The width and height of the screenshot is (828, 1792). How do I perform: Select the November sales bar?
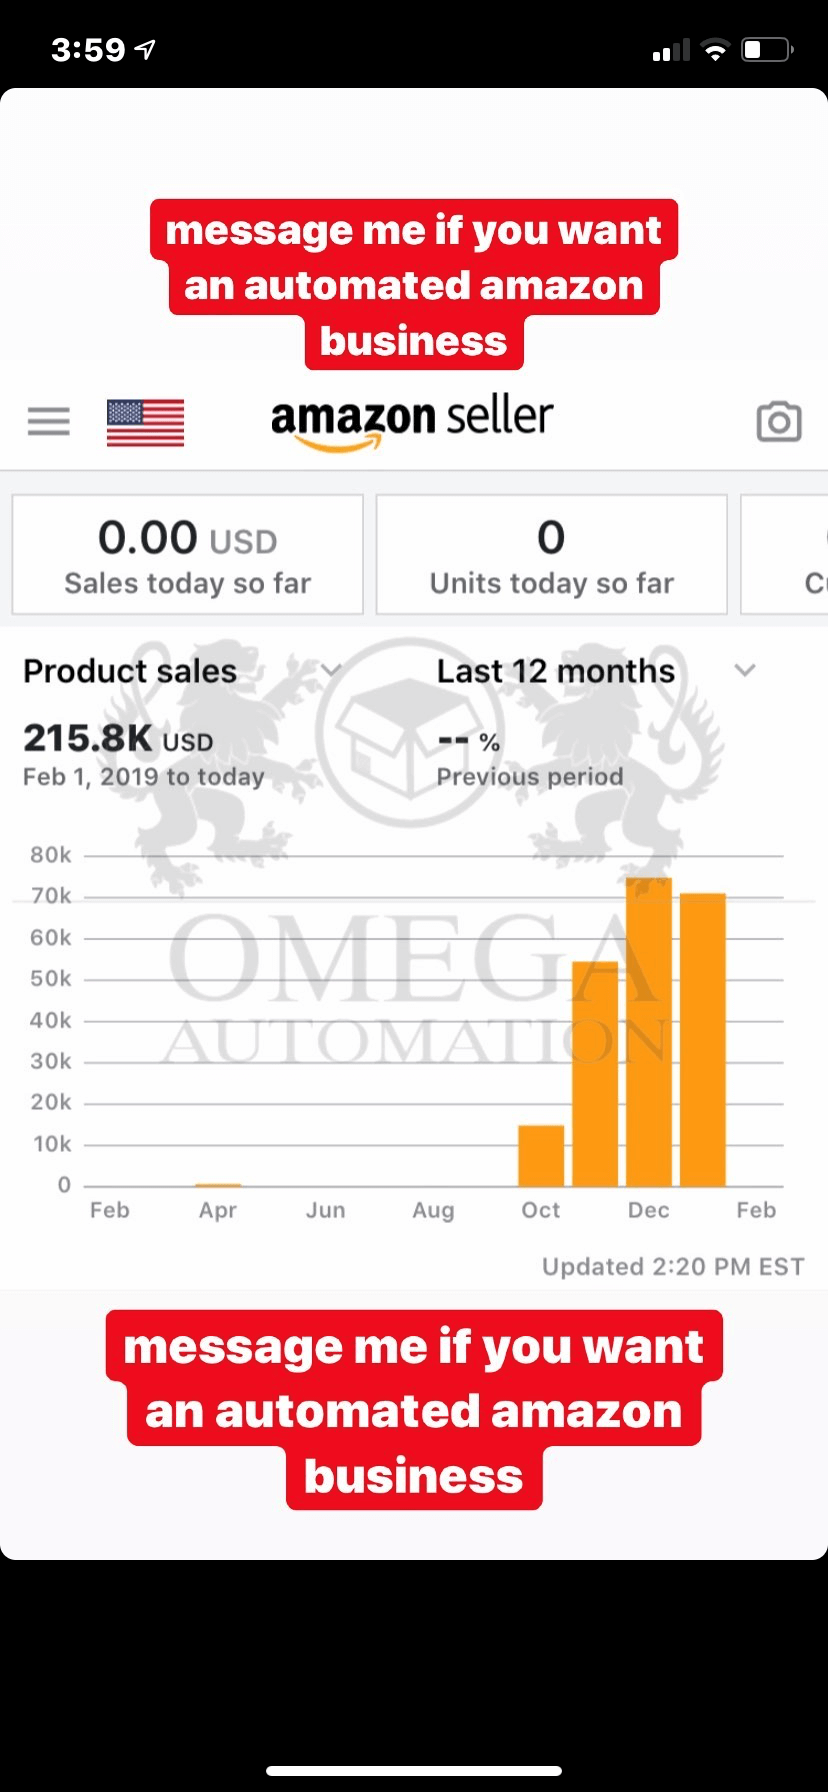tap(595, 1073)
